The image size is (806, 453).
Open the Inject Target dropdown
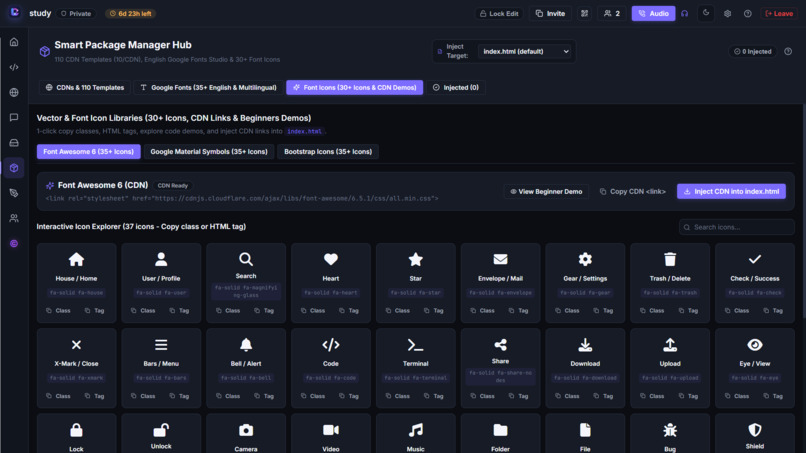pos(526,51)
